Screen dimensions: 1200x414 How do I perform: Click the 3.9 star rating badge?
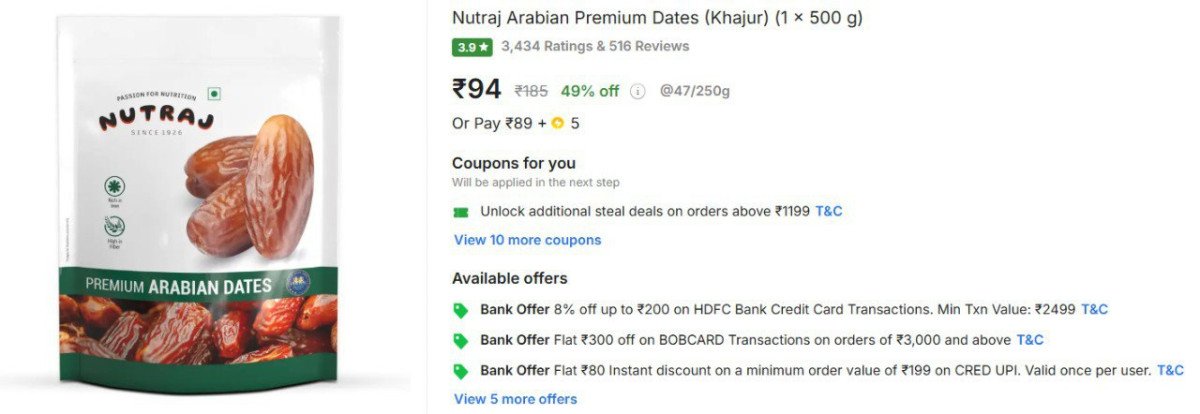[472, 47]
